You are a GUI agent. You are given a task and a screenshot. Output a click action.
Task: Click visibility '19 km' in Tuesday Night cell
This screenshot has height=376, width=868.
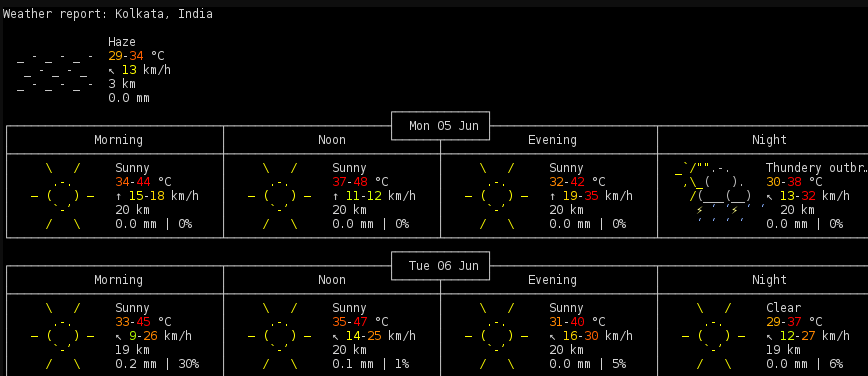[783, 350]
